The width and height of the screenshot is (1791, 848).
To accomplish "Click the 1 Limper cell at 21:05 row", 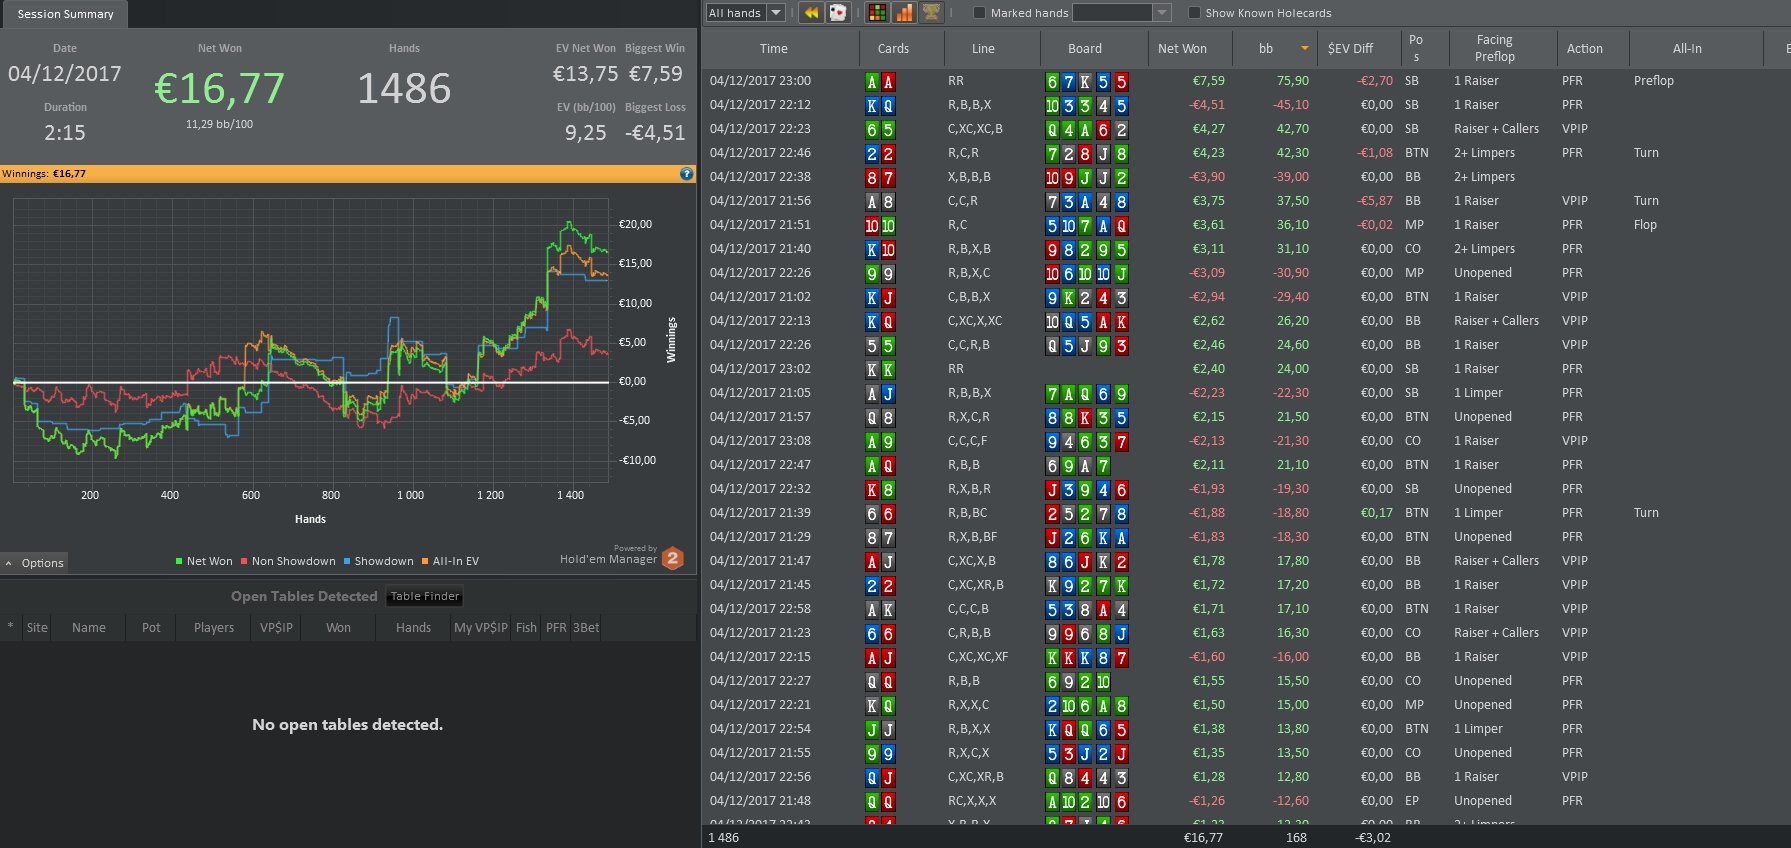I will 1478,393.
